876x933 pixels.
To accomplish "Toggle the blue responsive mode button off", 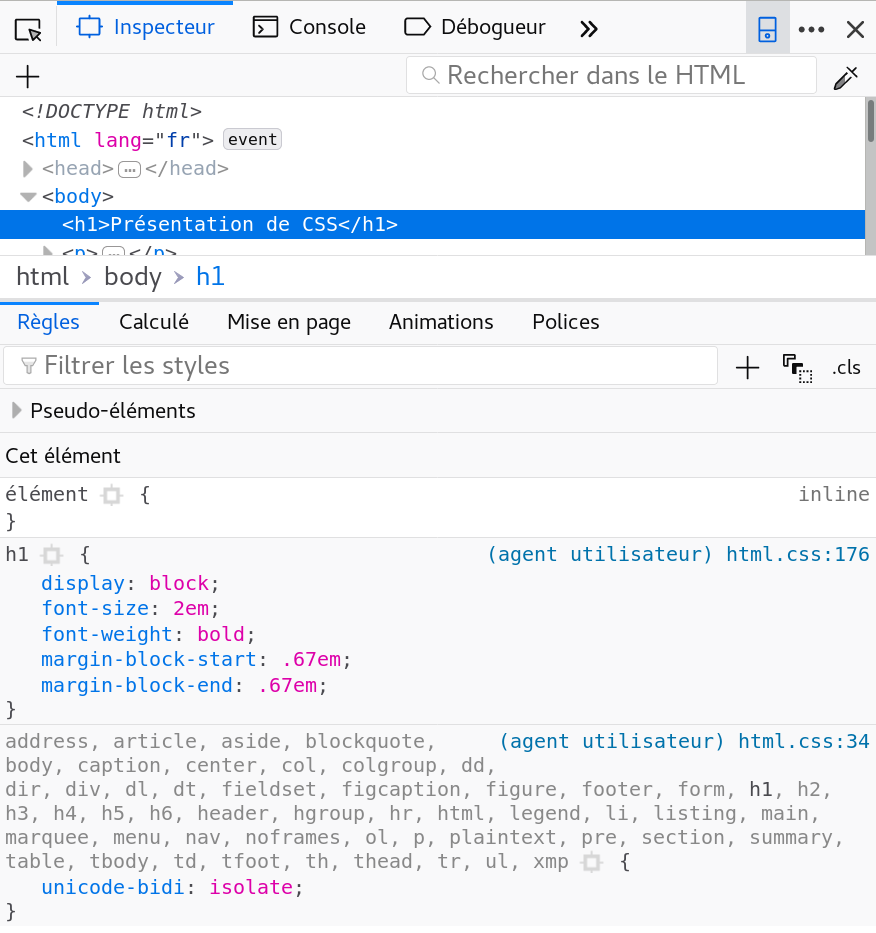I will (766, 28).
